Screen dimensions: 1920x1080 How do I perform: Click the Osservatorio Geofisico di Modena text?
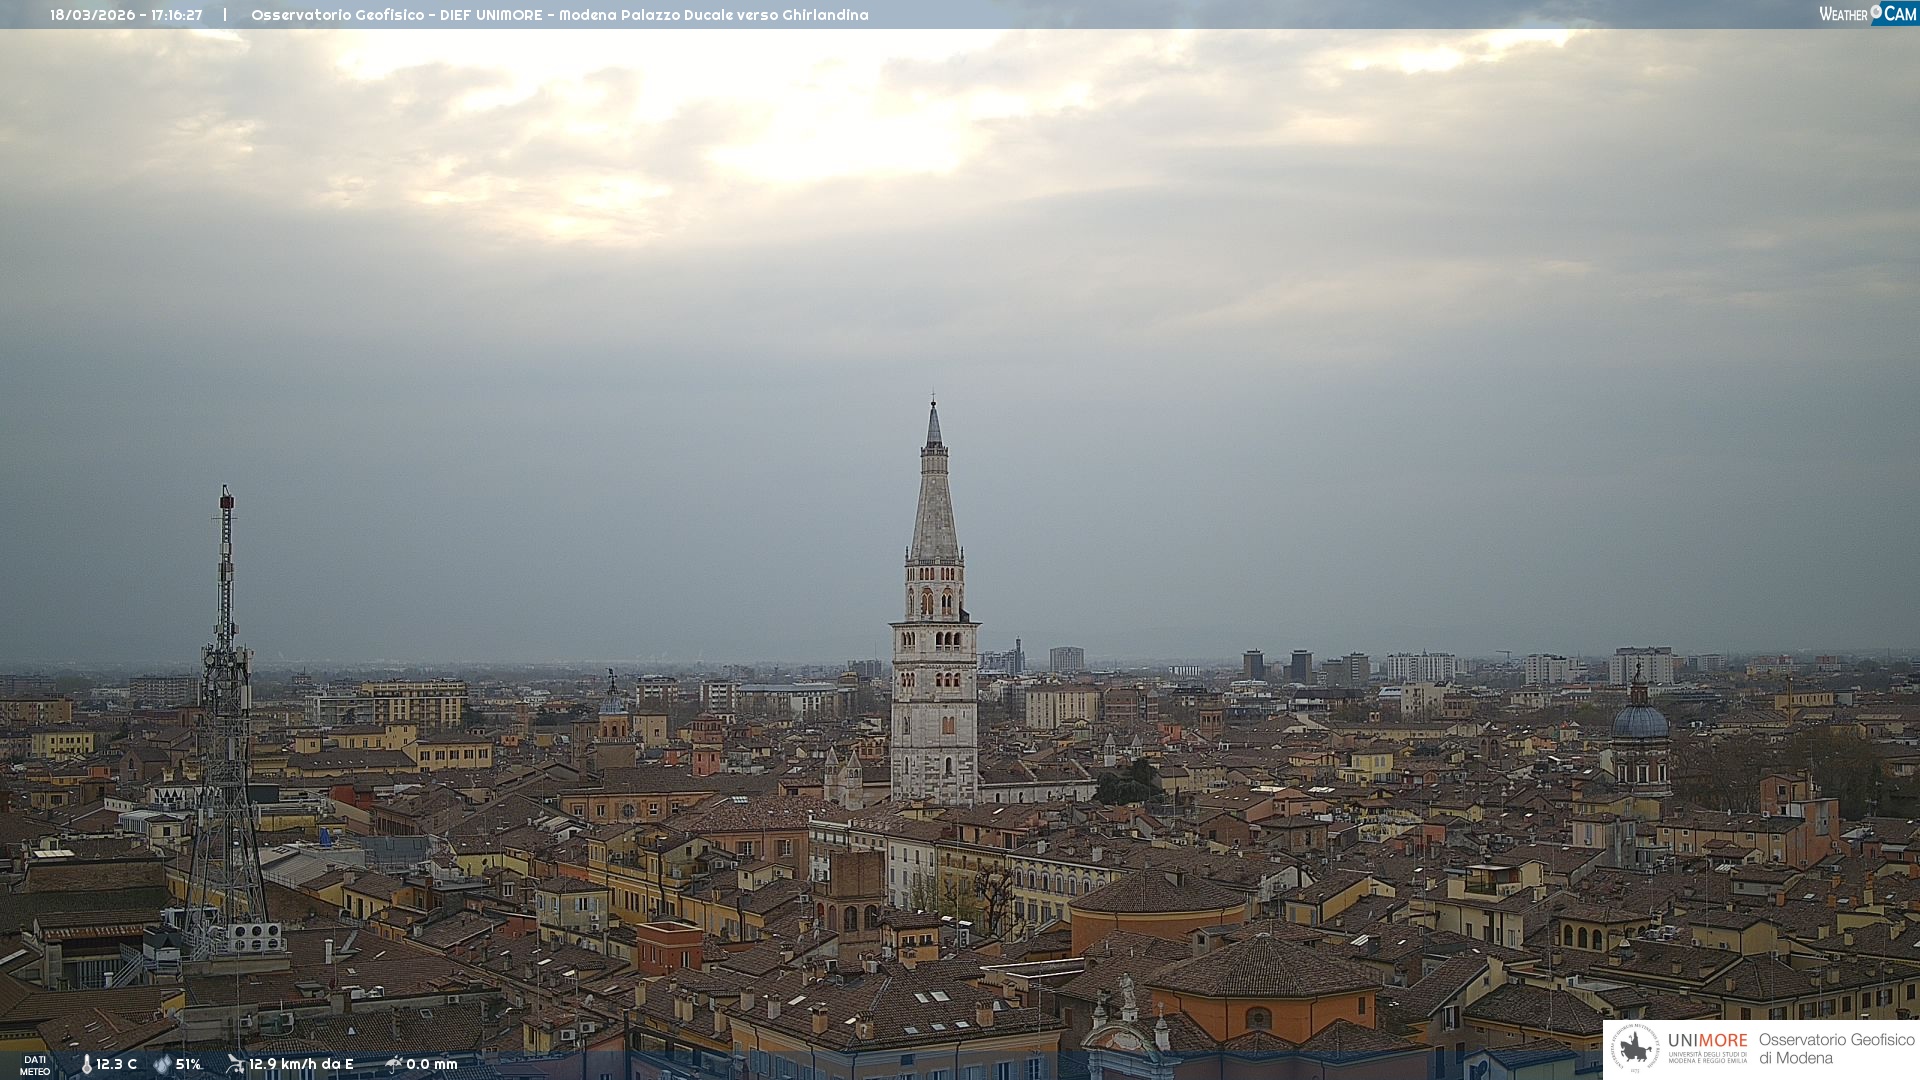coord(1836,1048)
